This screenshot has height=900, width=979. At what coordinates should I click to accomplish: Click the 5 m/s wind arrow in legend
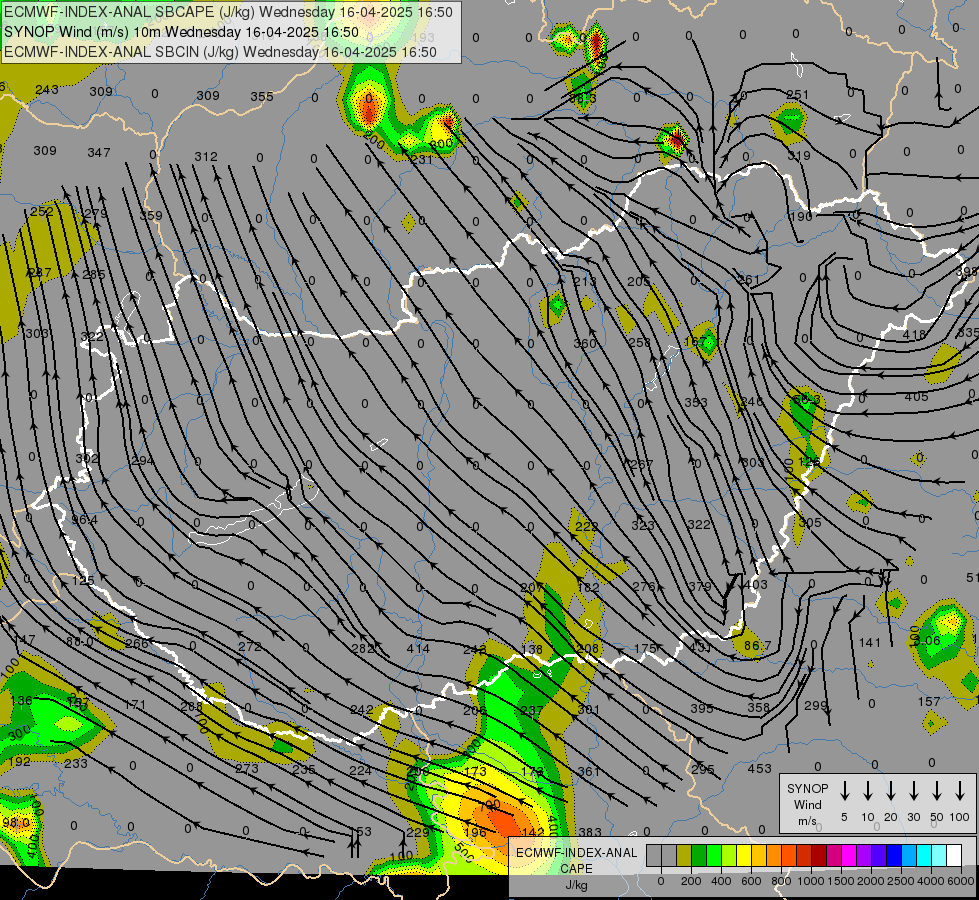[844, 790]
